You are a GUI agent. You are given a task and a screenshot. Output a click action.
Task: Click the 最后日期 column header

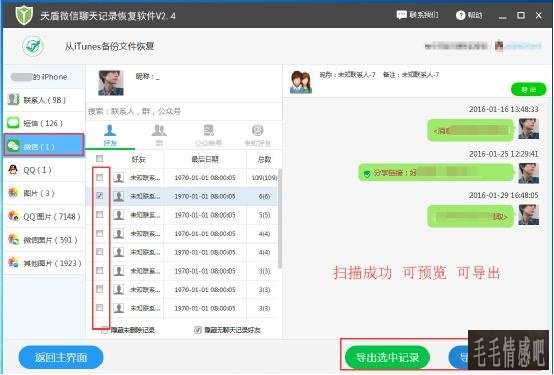coord(205,159)
